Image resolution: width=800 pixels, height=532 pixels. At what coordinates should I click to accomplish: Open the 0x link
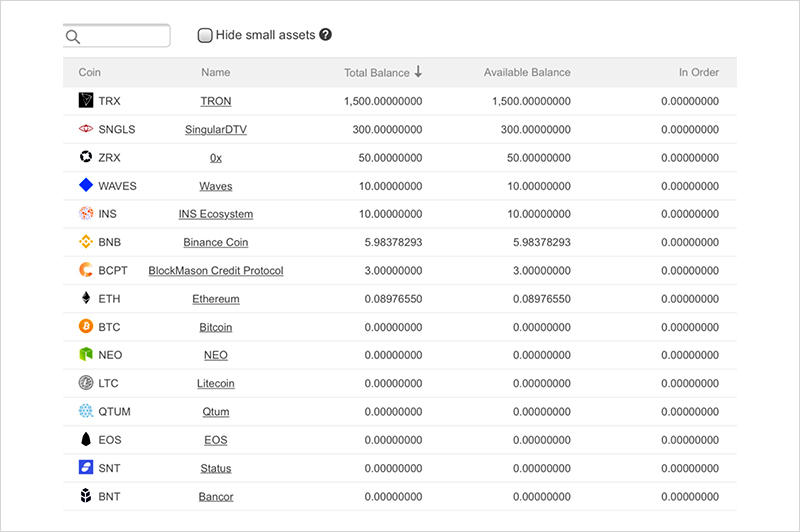[x=216, y=158]
